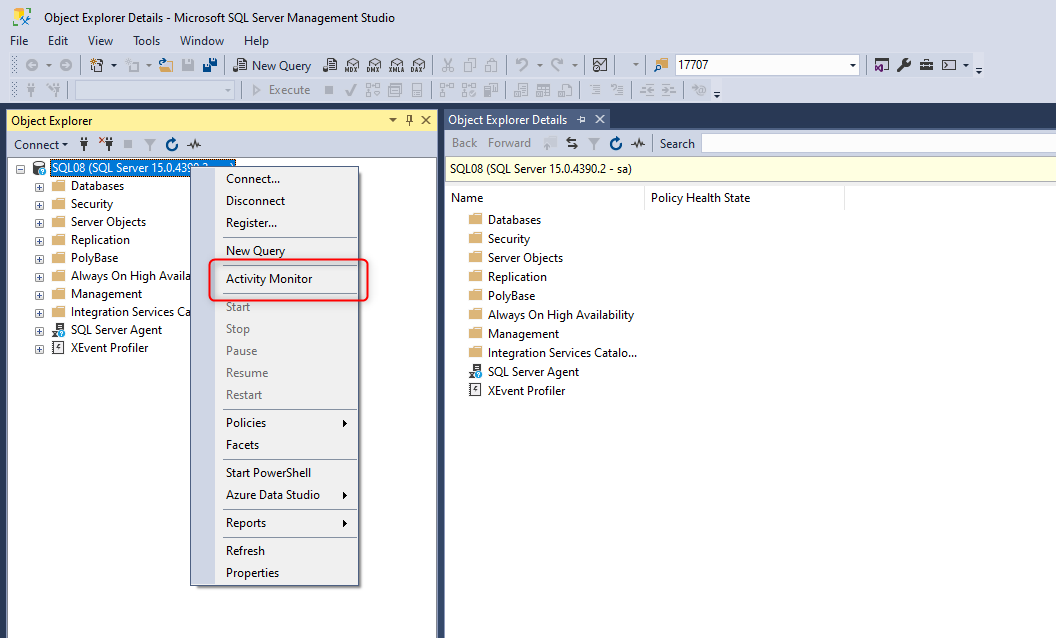1056x638 pixels.
Task: Open the New Project dropdown arrow
Action: [x=114, y=65]
